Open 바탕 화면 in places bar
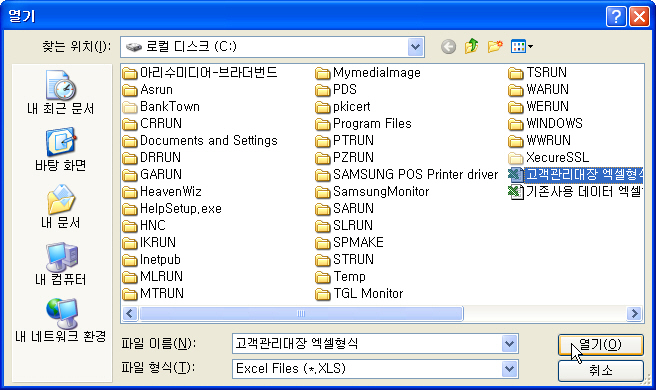656x390 pixels. tap(61, 150)
